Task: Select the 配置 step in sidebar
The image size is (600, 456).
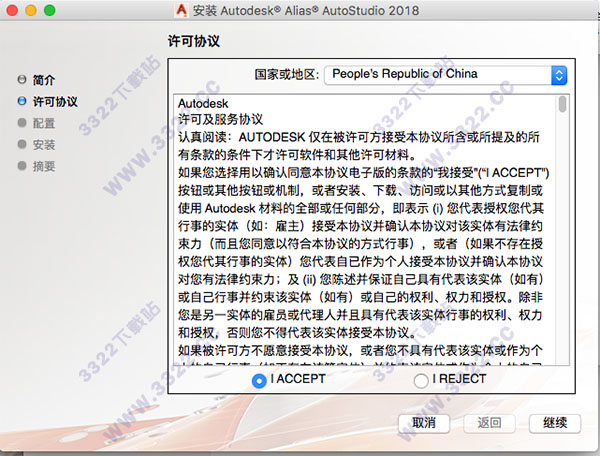Action: [44, 123]
